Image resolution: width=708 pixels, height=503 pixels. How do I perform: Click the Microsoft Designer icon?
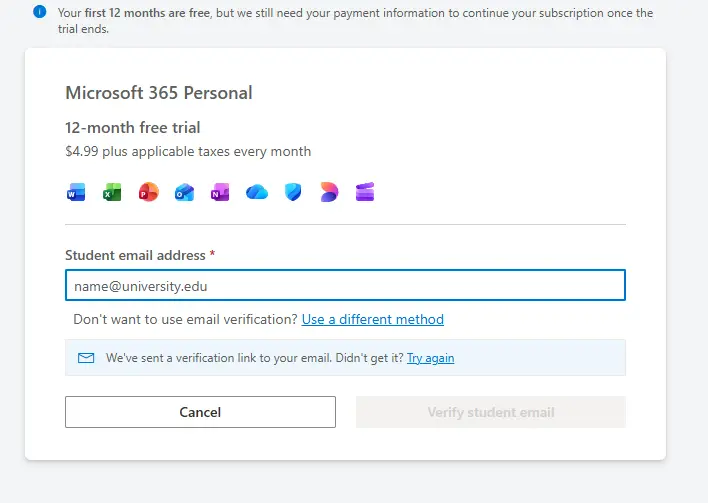329,192
